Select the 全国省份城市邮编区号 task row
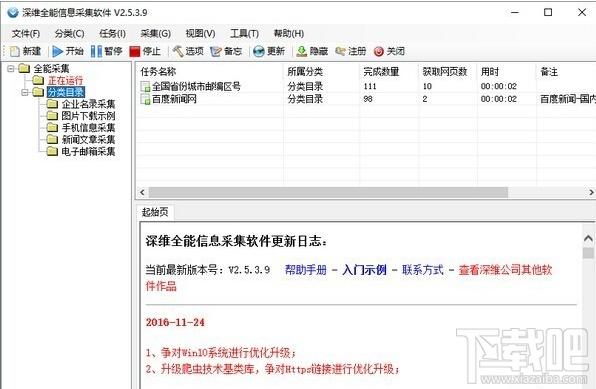596x389 pixels. [366, 86]
